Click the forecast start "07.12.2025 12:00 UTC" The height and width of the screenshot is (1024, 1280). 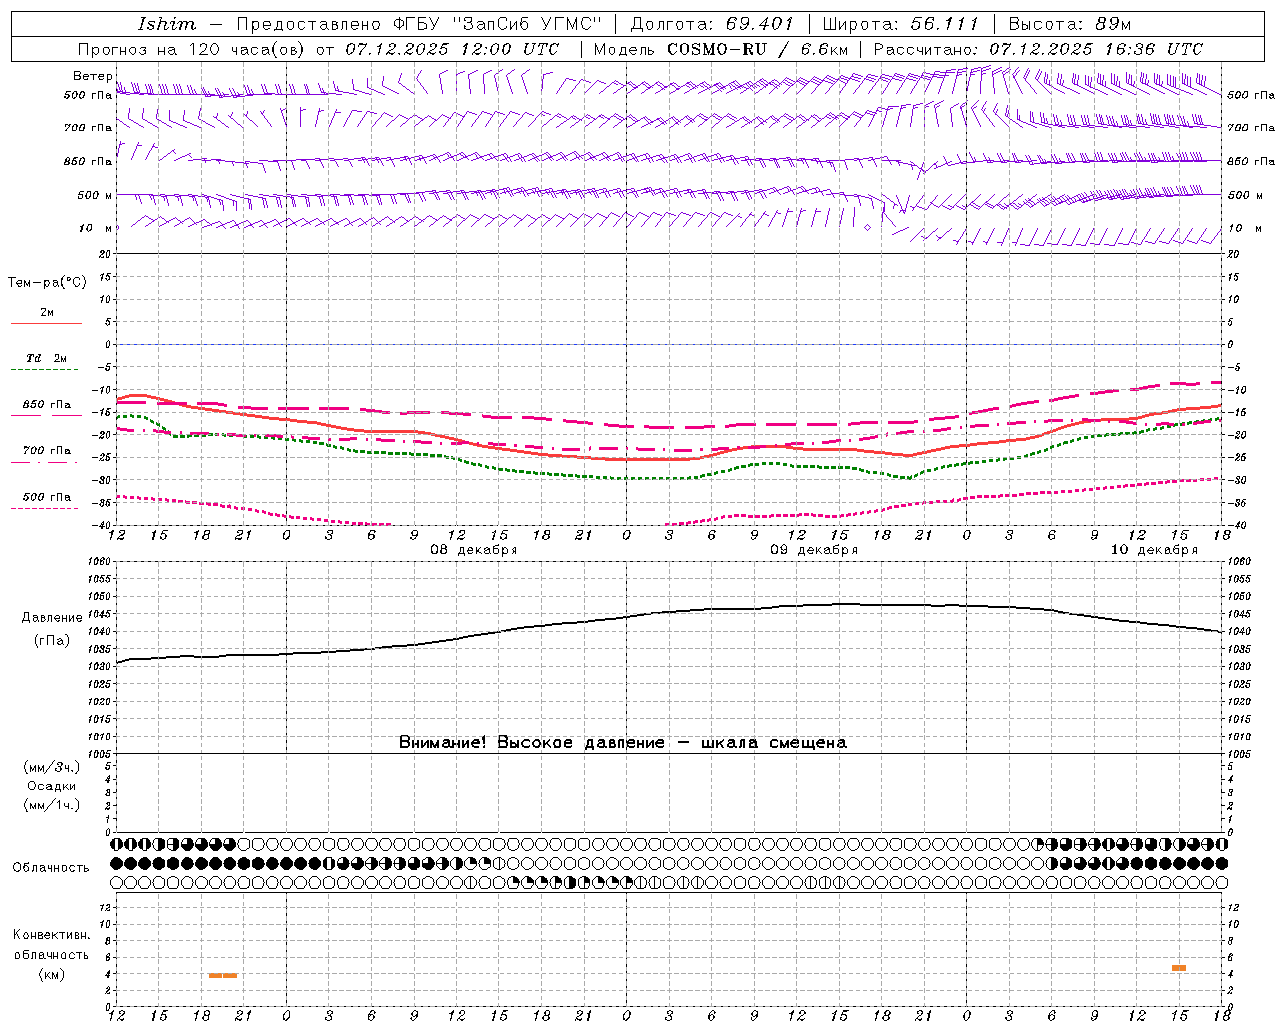(452, 49)
